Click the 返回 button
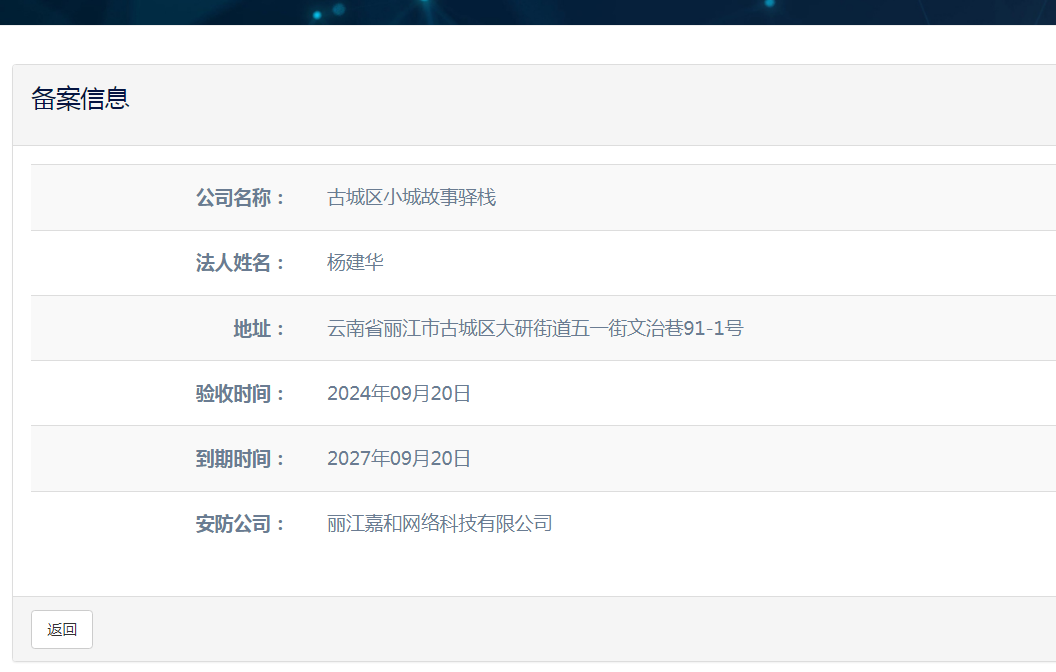1056x672 pixels. pyautogui.click(x=62, y=629)
